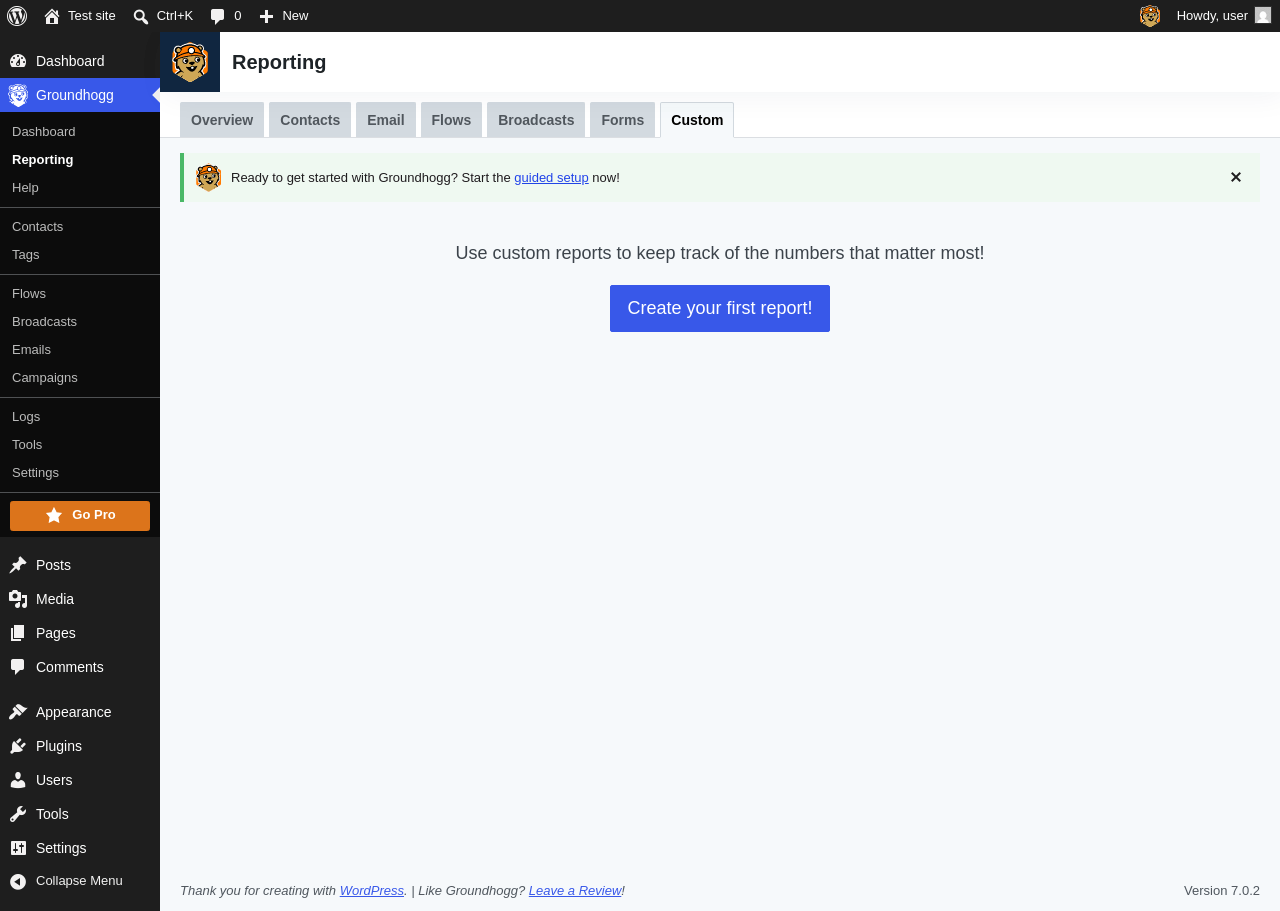The width and height of the screenshot is (1280, 911).
Task: Select the Custom reporting tab
Action: (x=697, y=120)
